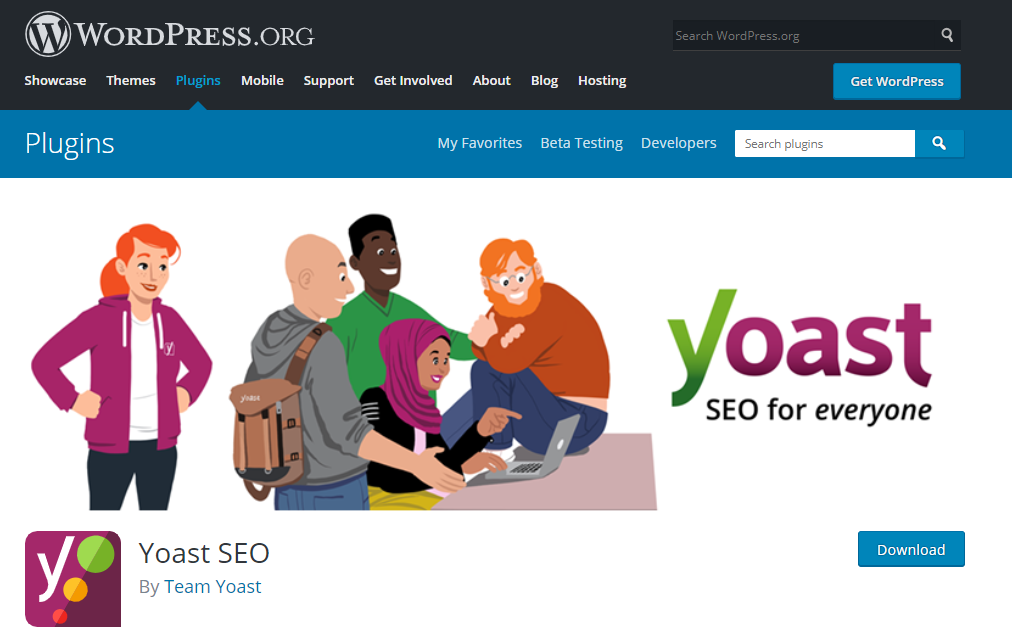Click the blue plugin search magnifier button
The width and height of the screenshot is (1012, 644).
(939, 143)
